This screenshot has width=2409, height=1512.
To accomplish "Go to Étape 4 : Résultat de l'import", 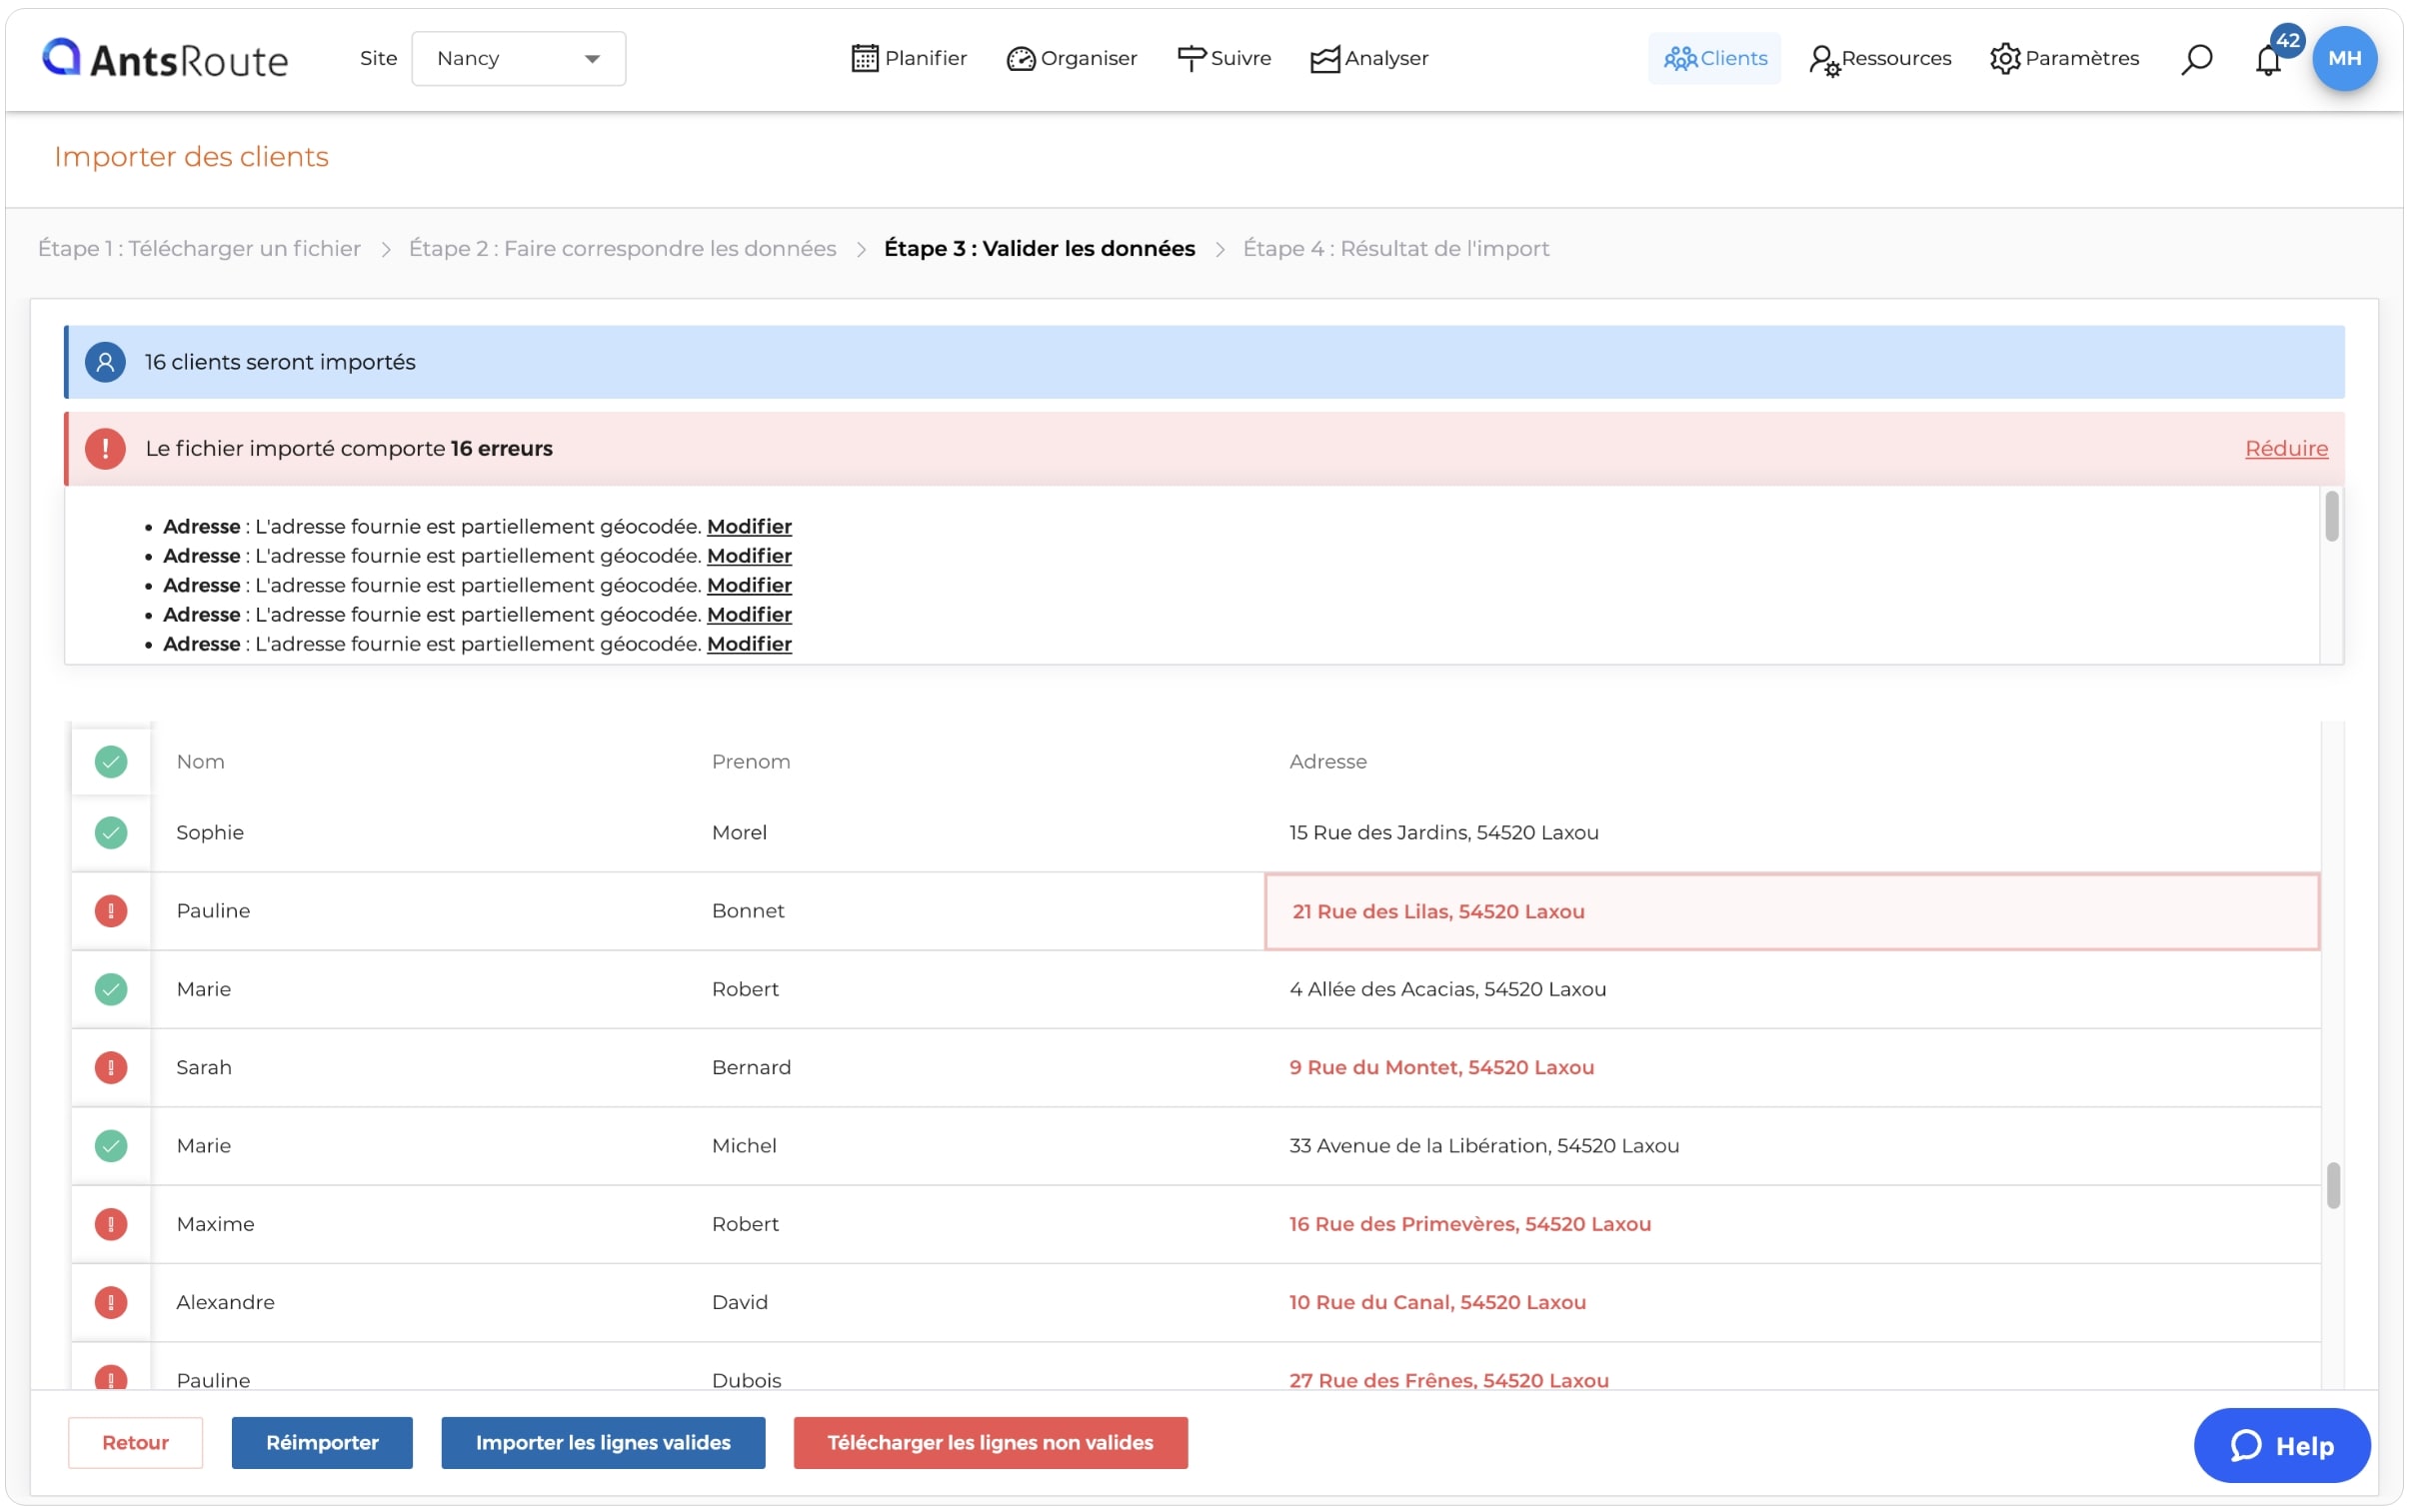I will click(x=1395, y=248).
